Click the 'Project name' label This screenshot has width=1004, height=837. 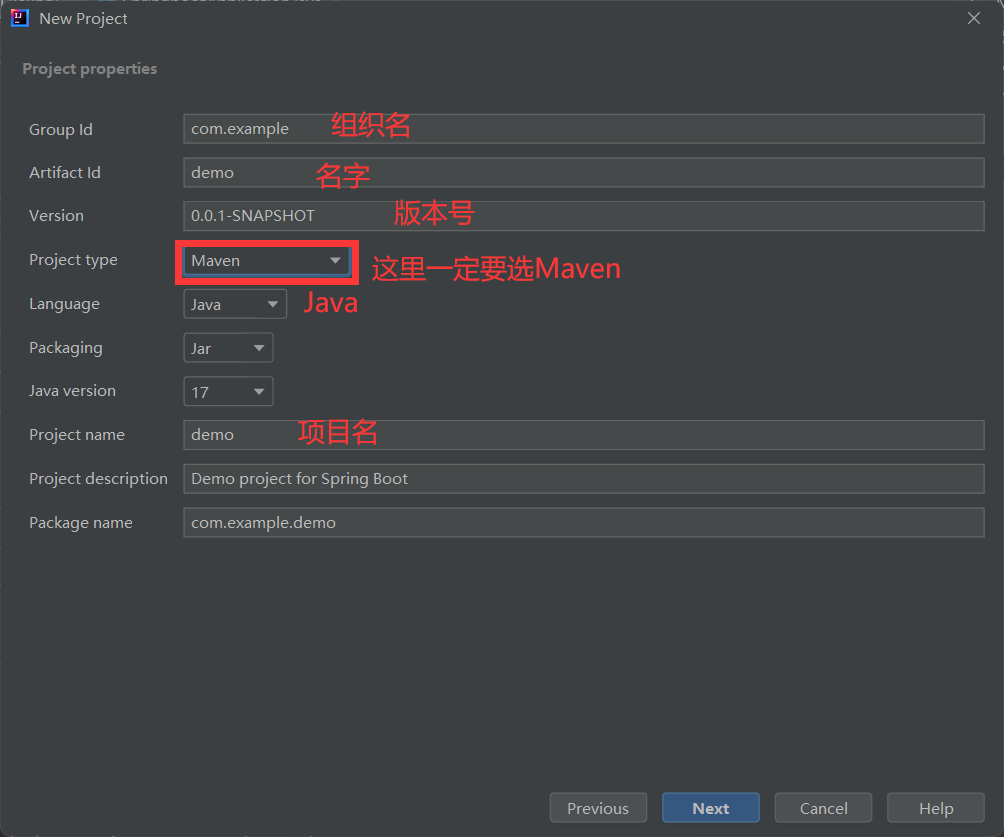77,435
